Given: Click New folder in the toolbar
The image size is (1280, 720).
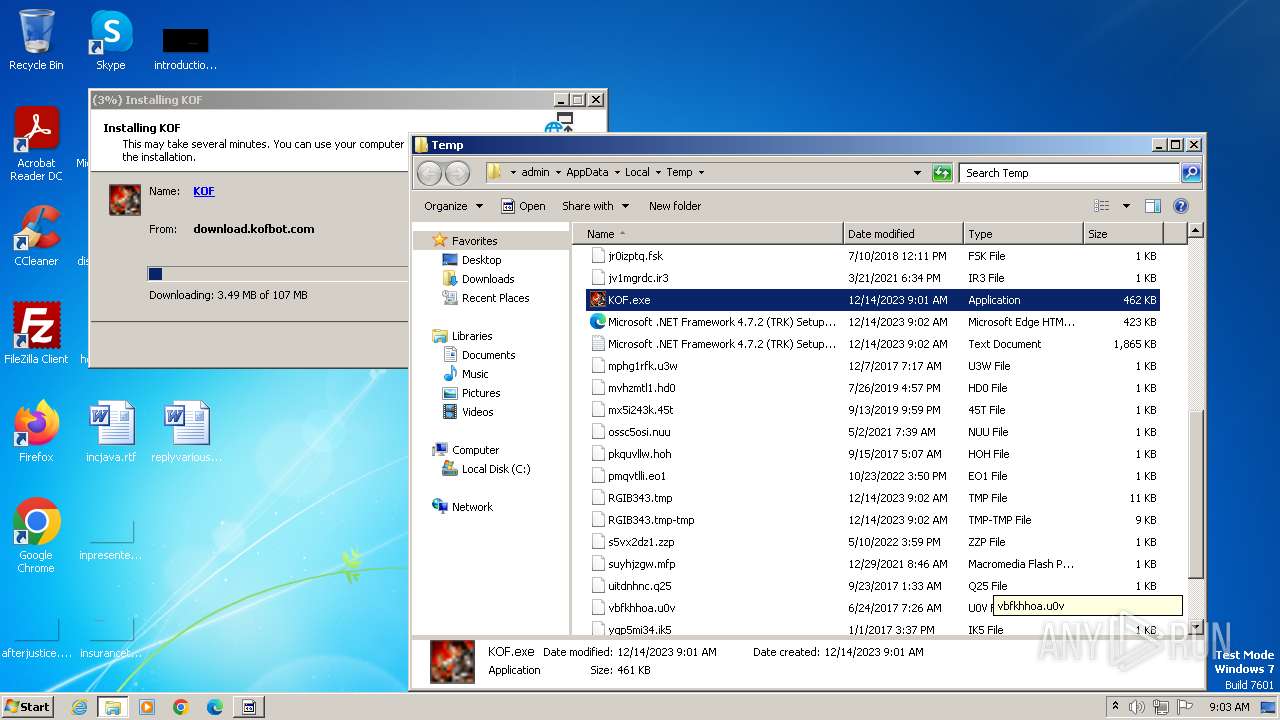Looking at the screenshot, I should pos(675,206).
